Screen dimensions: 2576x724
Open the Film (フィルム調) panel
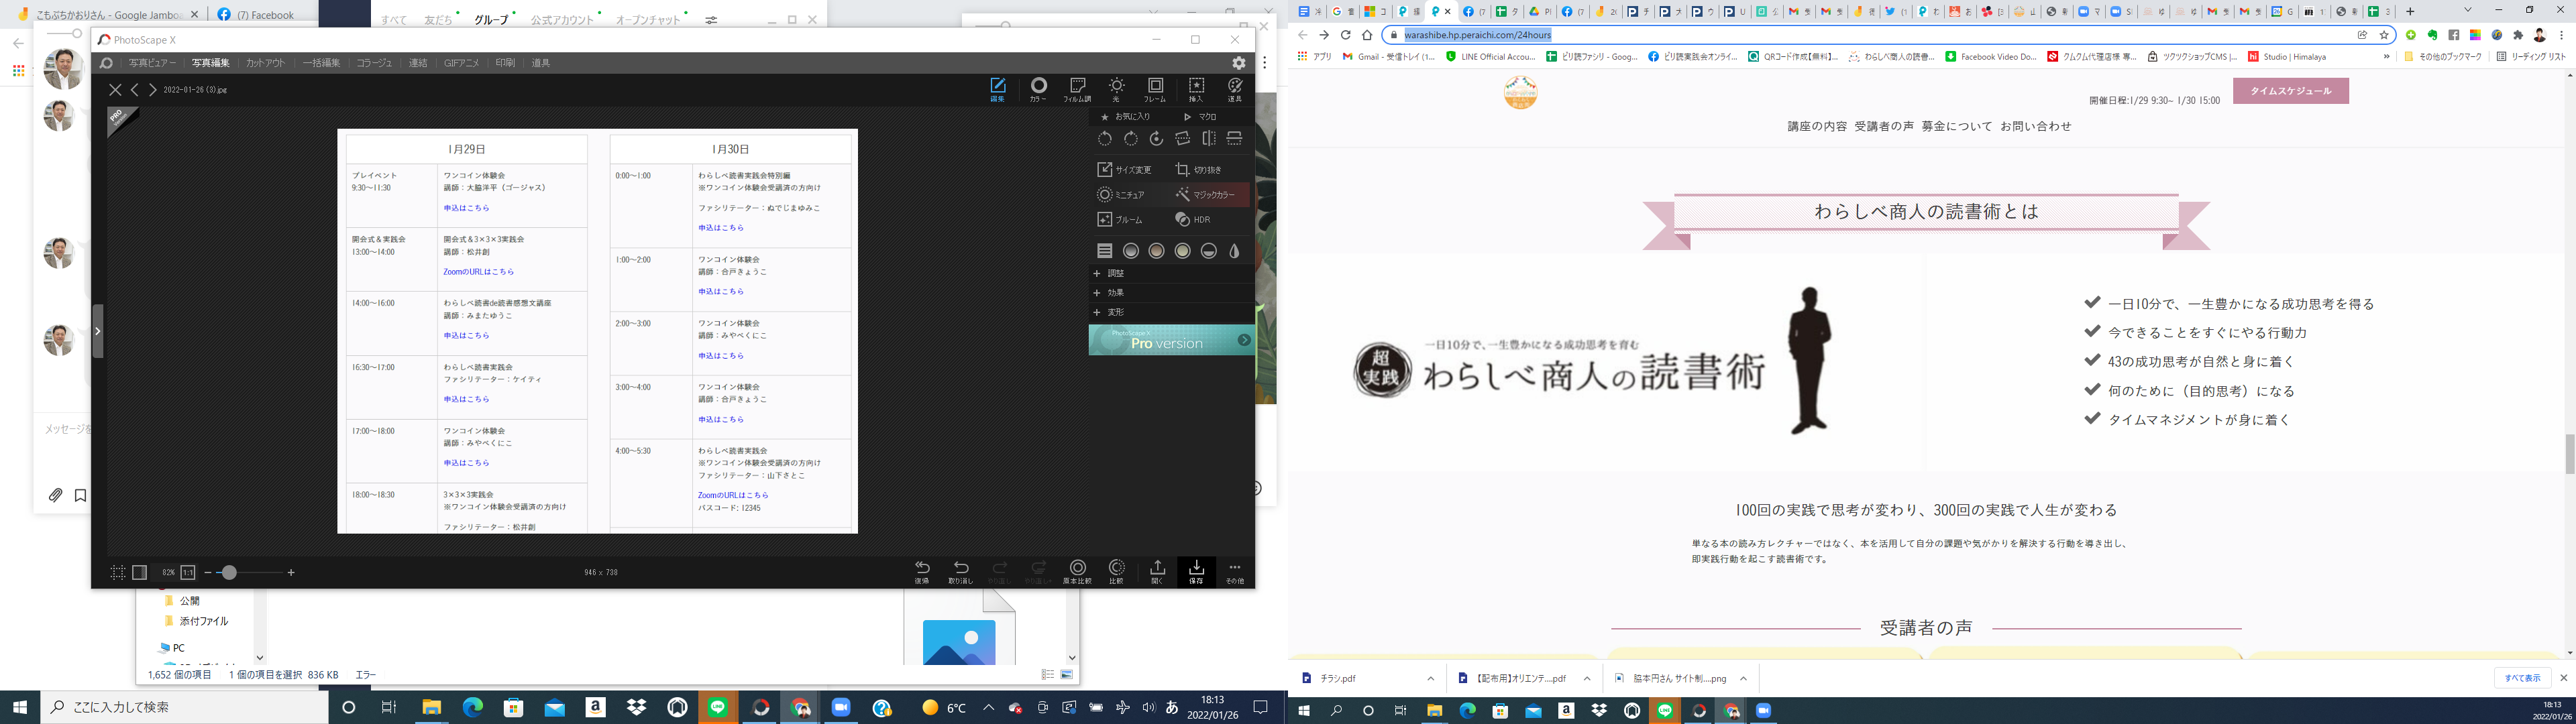(1077, 89)
